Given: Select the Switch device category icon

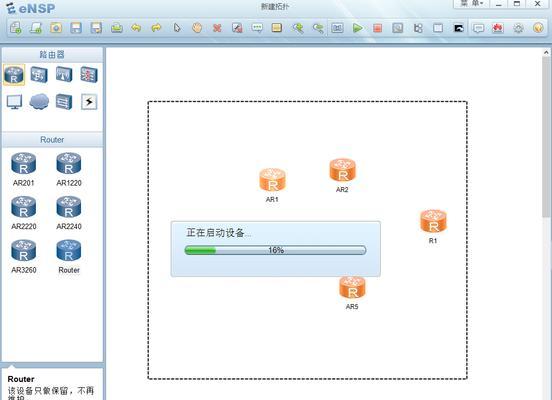Looking at the screenshot, I should [39, 74].
